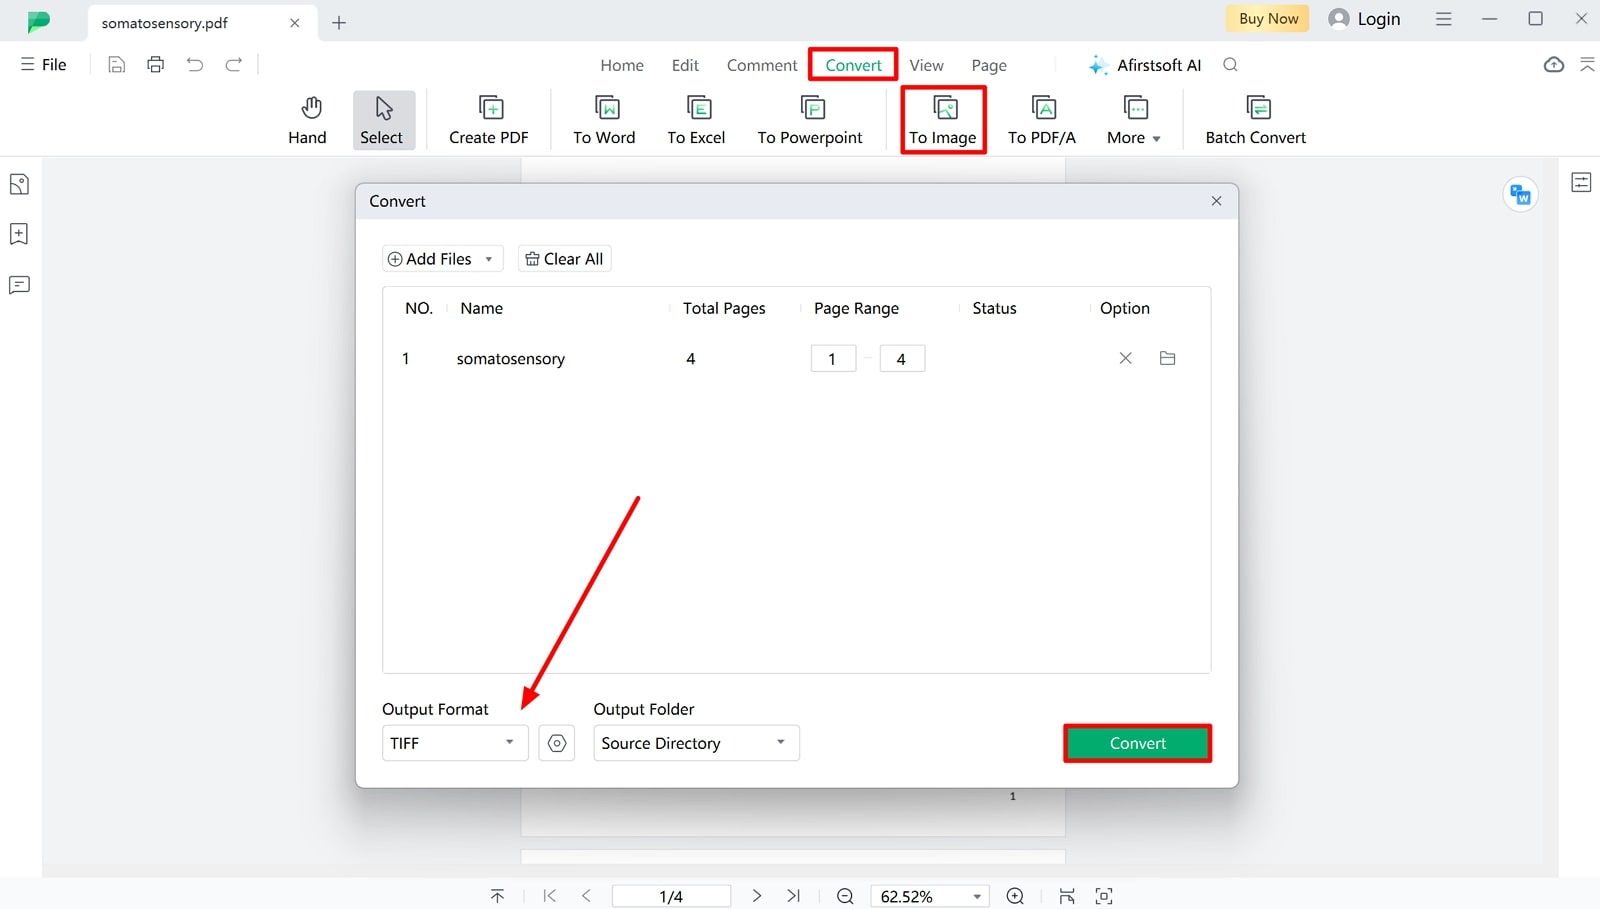This screenshot has width=1600, height=909.
Task: Click fit width icon
Action: [1067, 896]
